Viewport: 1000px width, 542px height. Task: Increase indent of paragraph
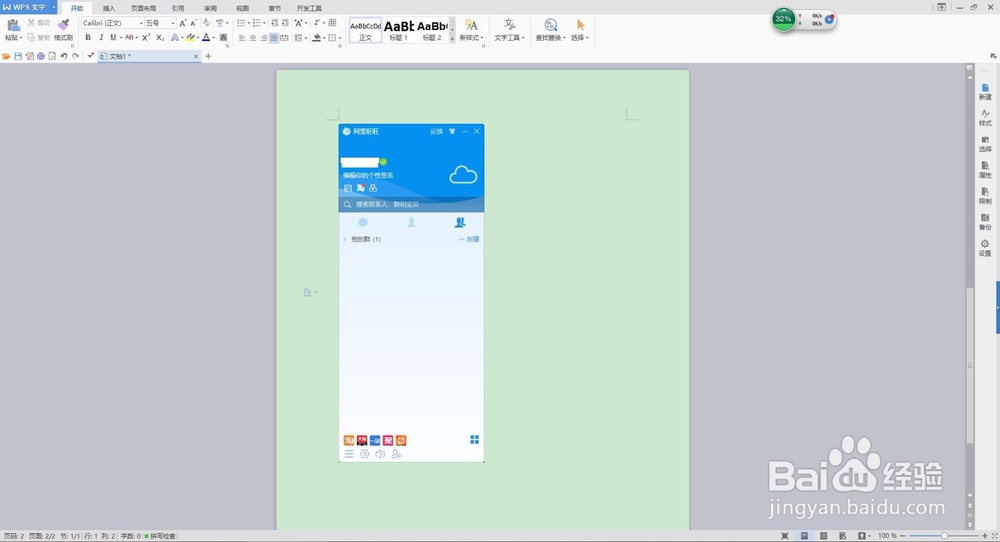point(285,23)
